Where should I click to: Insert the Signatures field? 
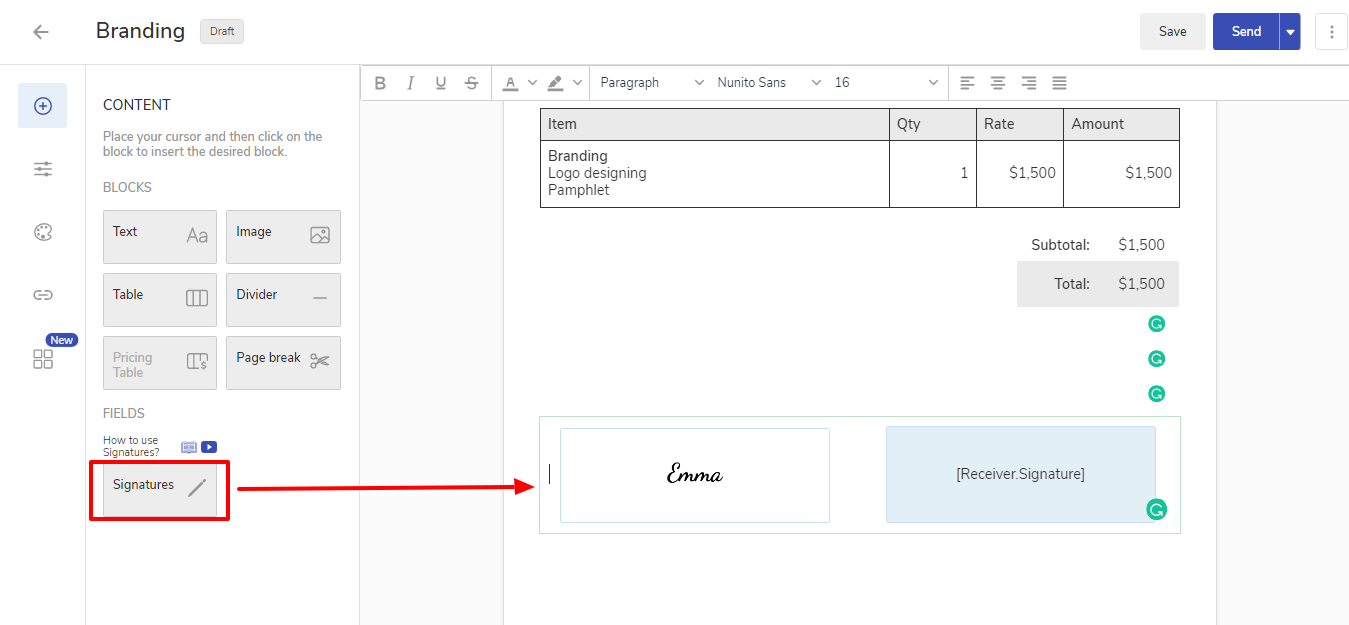(x=160, y=490)
